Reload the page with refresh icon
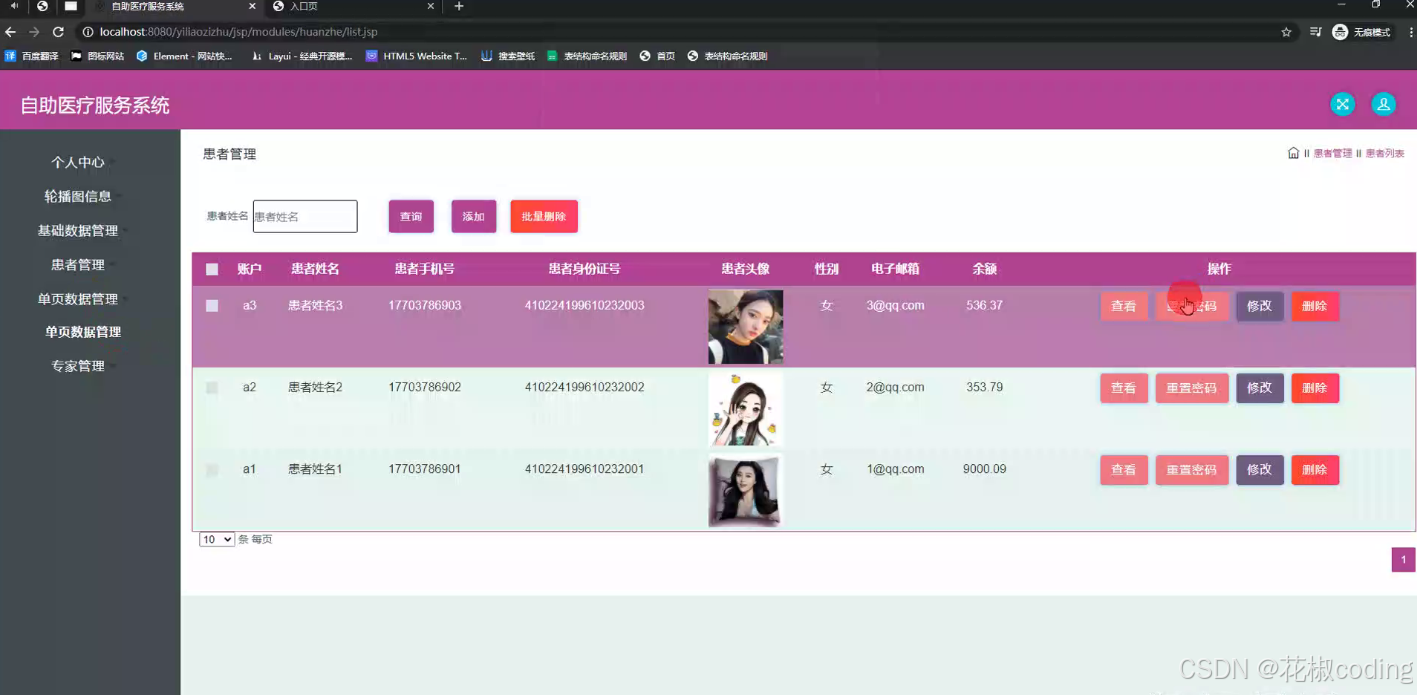Image resolution: width=1417 pixels, height=695 pixels. tap(58, 32)
